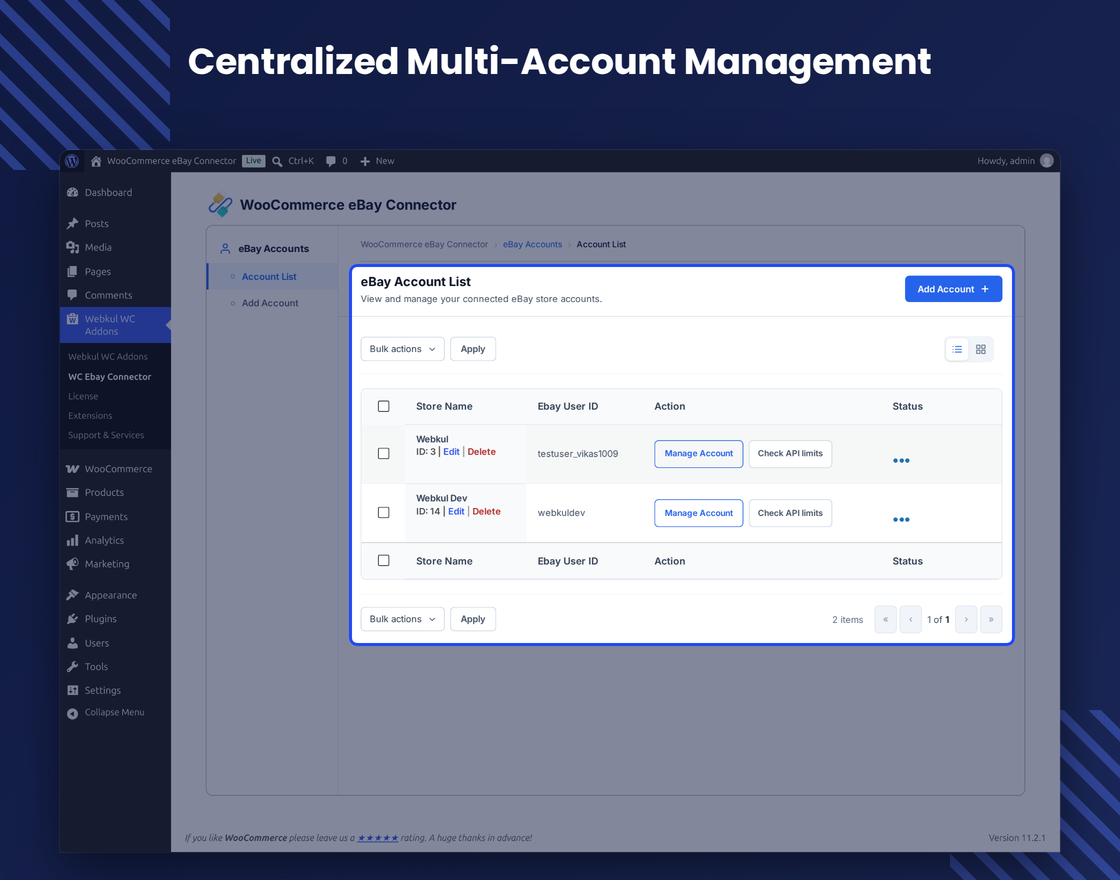The width and height of the screenshot is (1120, 880).
Task: Click the plus New icon
Action: [365, 161]
